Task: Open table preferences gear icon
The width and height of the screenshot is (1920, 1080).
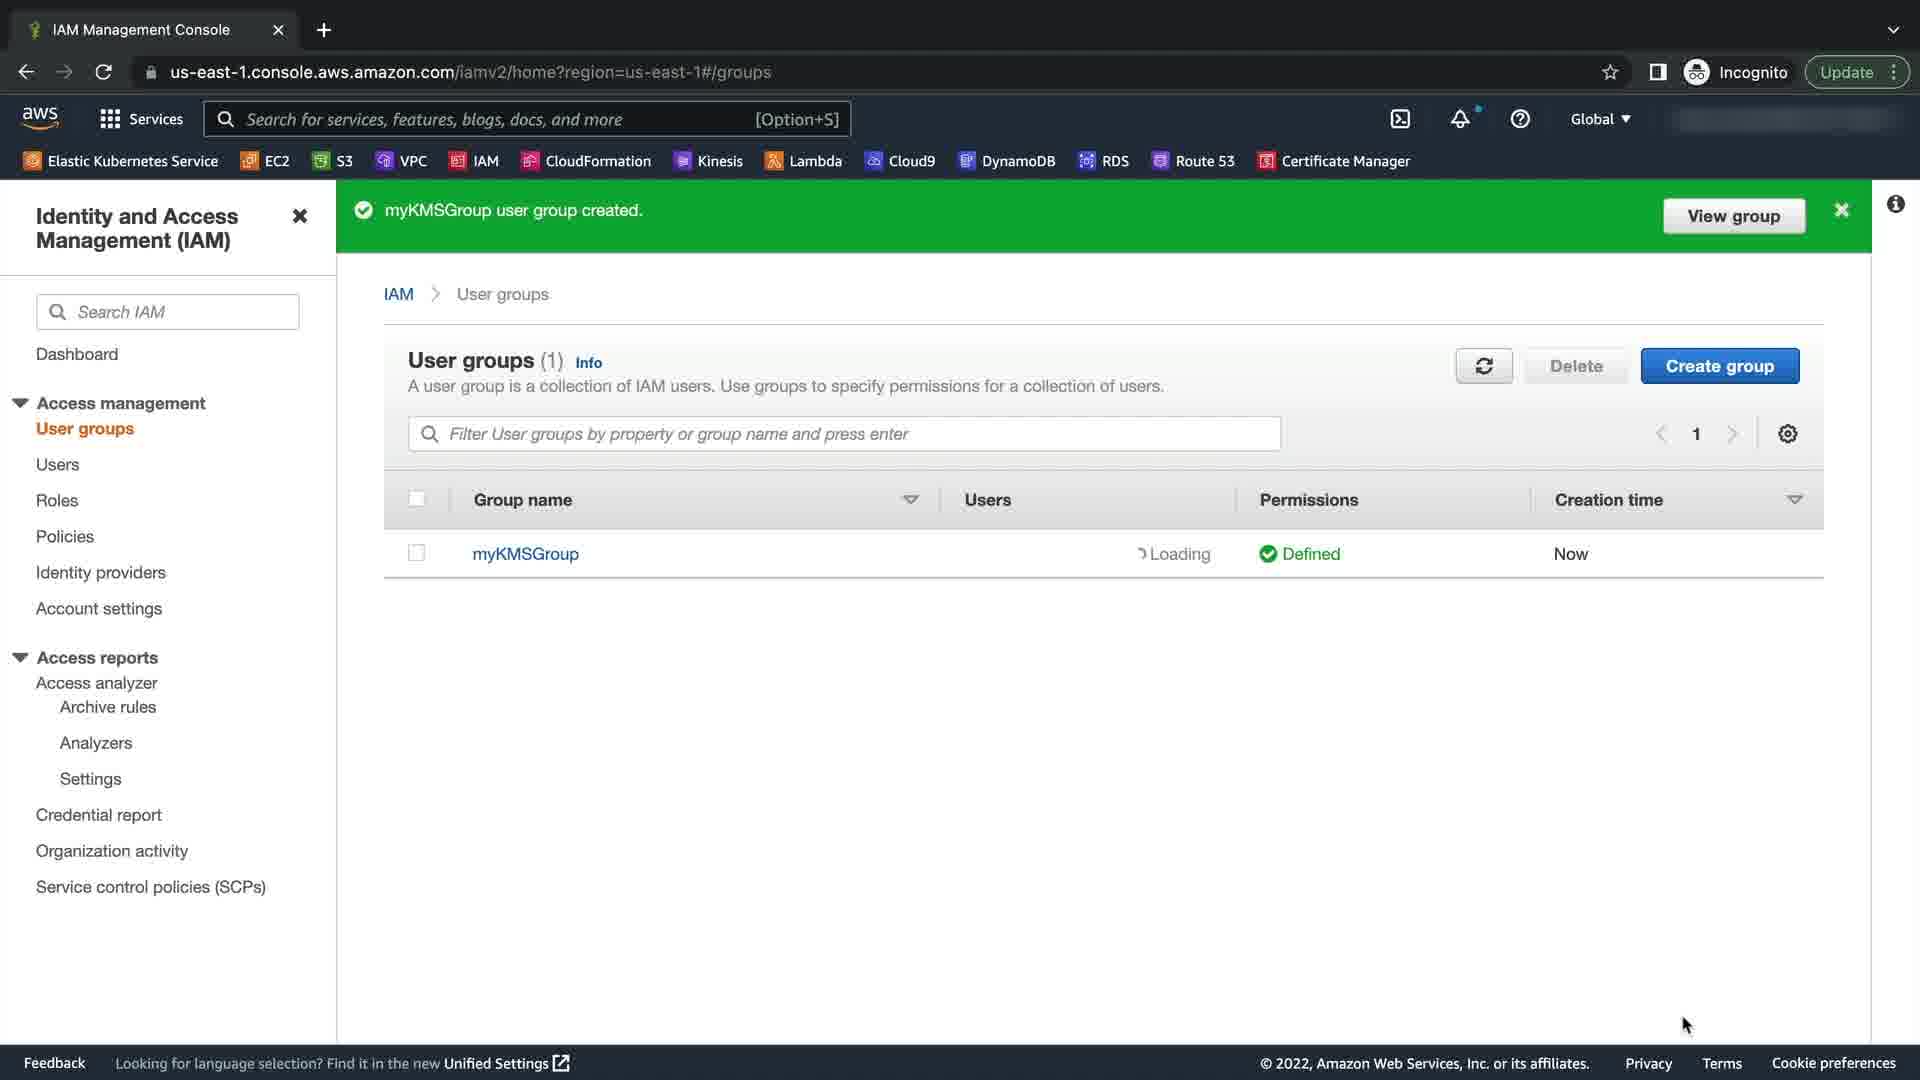Action: click(1787, 434)
